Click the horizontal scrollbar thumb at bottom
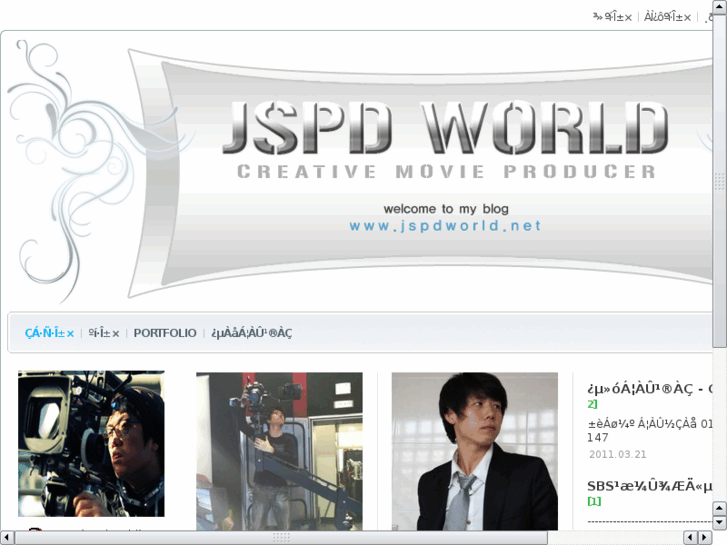This screenshot has width=727, height=545. click(281, 538)
